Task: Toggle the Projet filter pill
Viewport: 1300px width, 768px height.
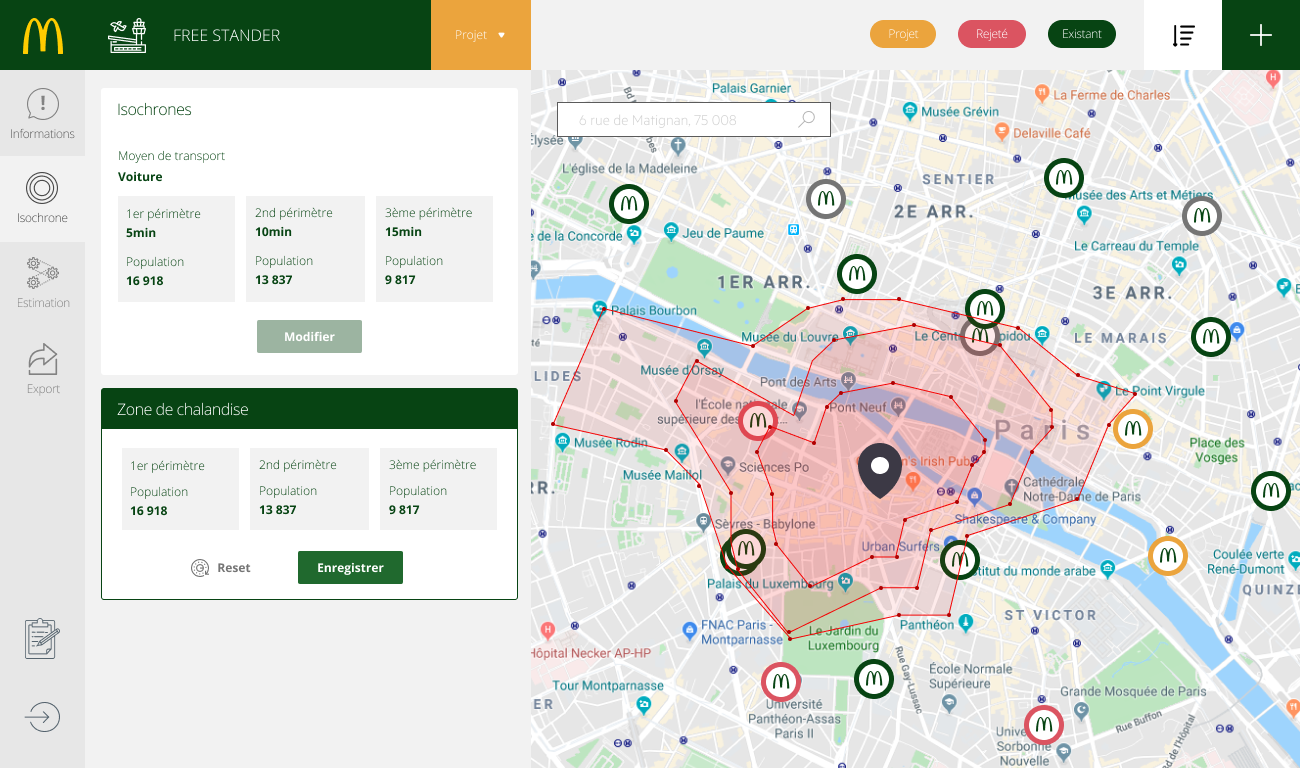Action: pyautogui.click(x=903, y=34)
